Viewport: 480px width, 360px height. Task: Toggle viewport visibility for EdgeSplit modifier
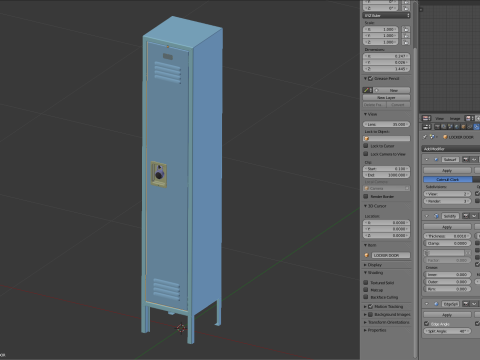(474, 304)
